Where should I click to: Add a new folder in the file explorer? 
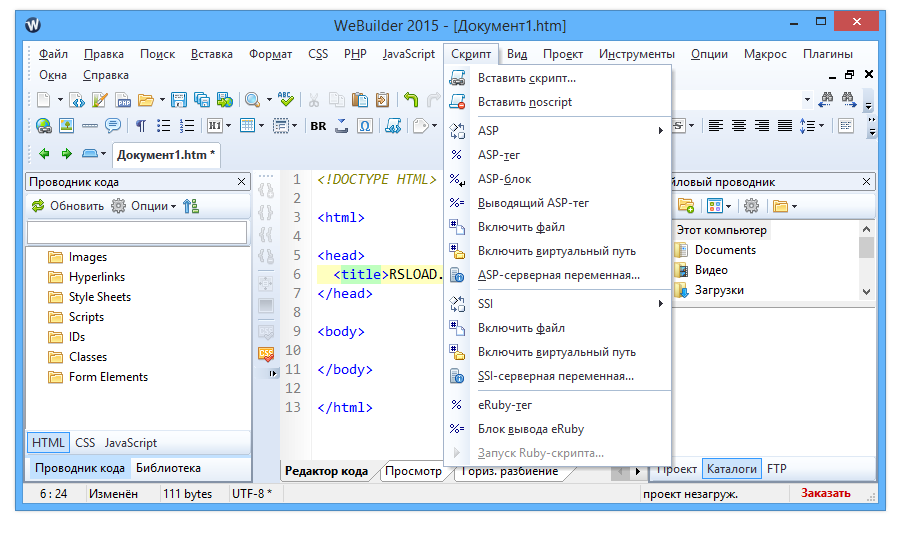click(686, 205)
